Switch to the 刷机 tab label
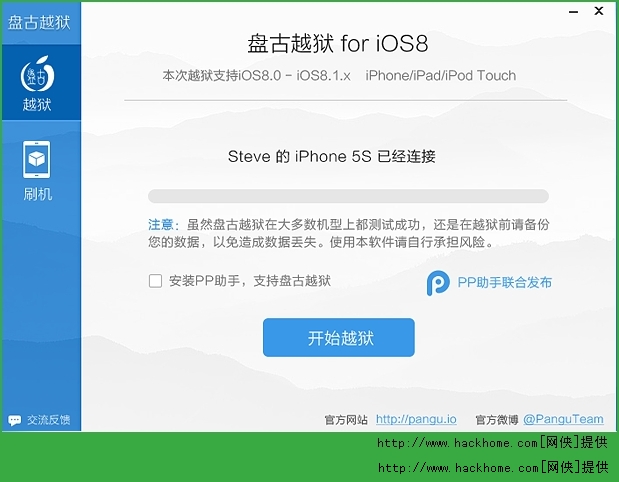Screen dimensions: 619x482 37,194
